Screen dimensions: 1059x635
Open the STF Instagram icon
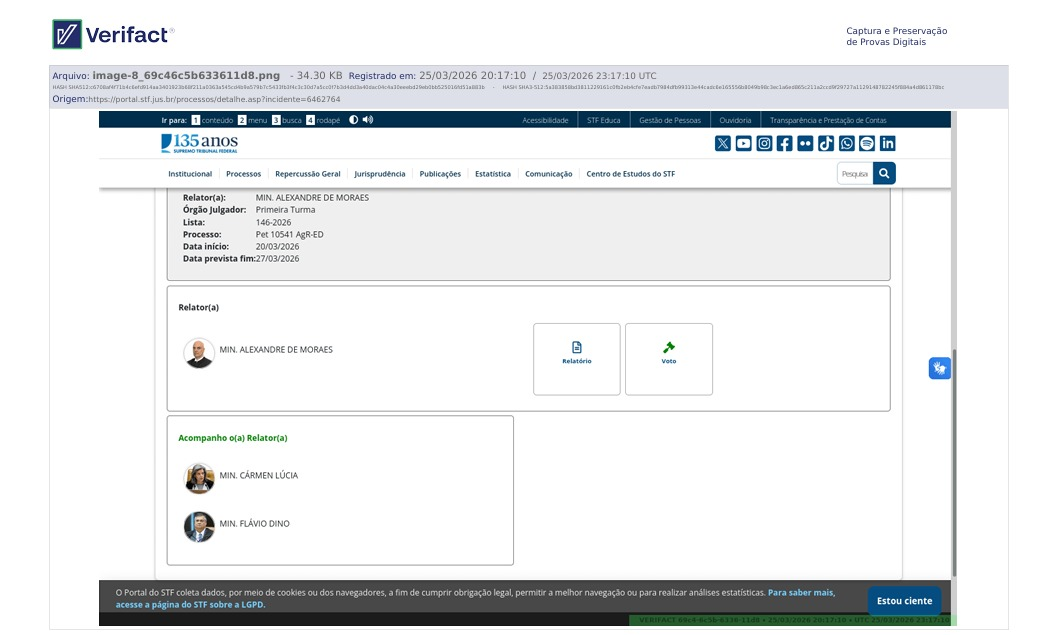pyautogui.click(x=764, y=143)
